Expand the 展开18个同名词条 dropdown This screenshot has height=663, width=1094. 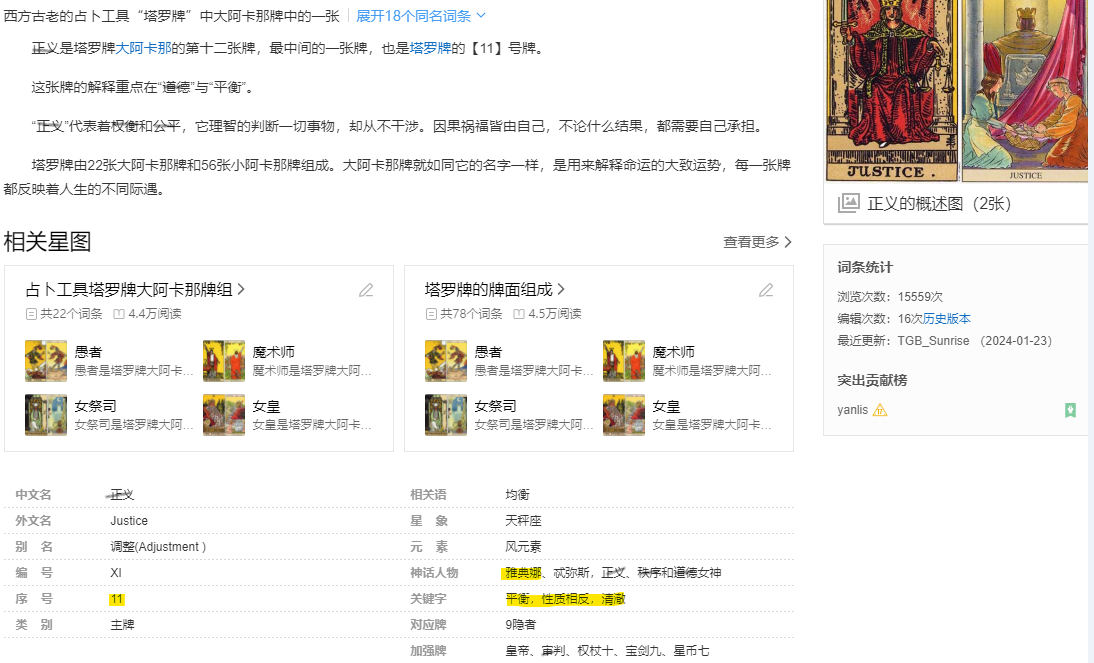click(x=421, y=16)
